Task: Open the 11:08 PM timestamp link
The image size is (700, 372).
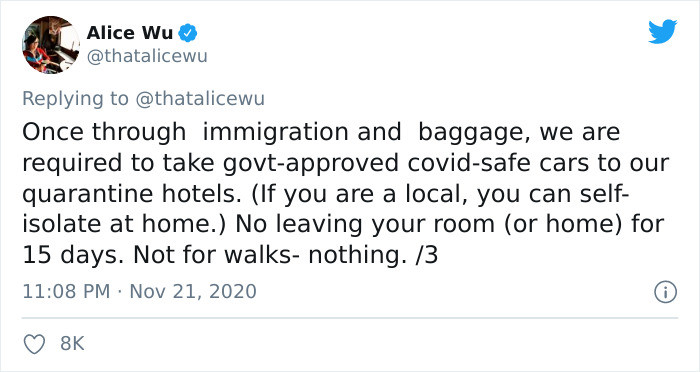Action: (66, 292)
